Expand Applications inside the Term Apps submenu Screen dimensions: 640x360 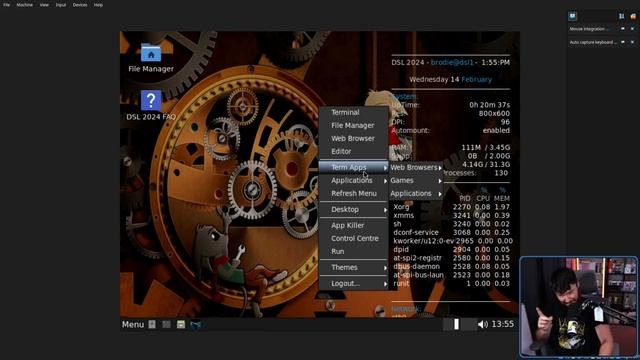[416, 193]
